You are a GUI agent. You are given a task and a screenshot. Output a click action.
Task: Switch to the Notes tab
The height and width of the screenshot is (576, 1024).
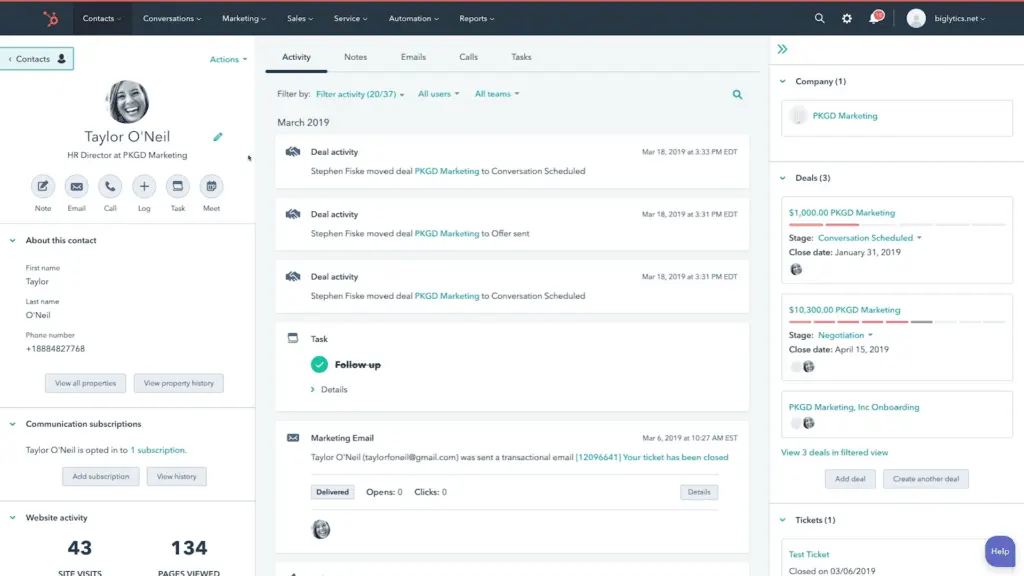(x=355, y=57)
